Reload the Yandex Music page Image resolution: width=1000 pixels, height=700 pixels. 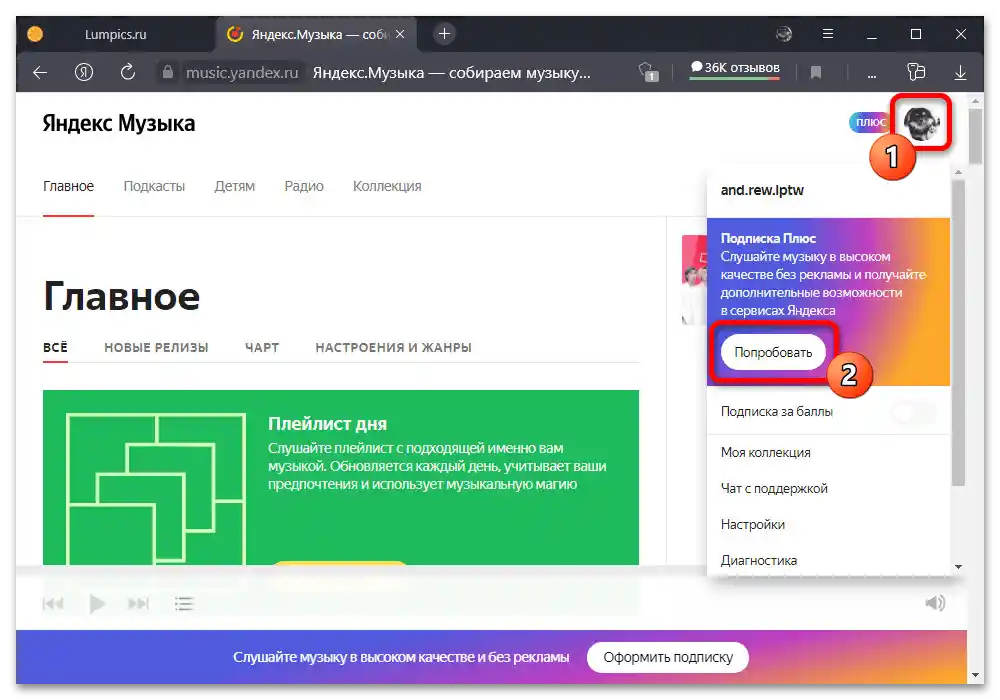point(128,72)
